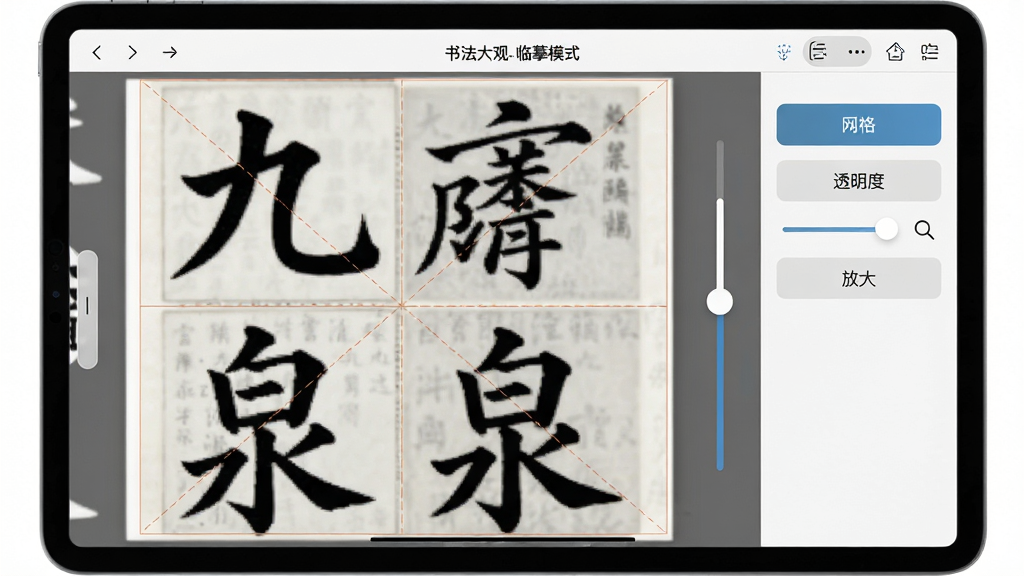Click the title 书法大观-临摹模式

[512, 53]
